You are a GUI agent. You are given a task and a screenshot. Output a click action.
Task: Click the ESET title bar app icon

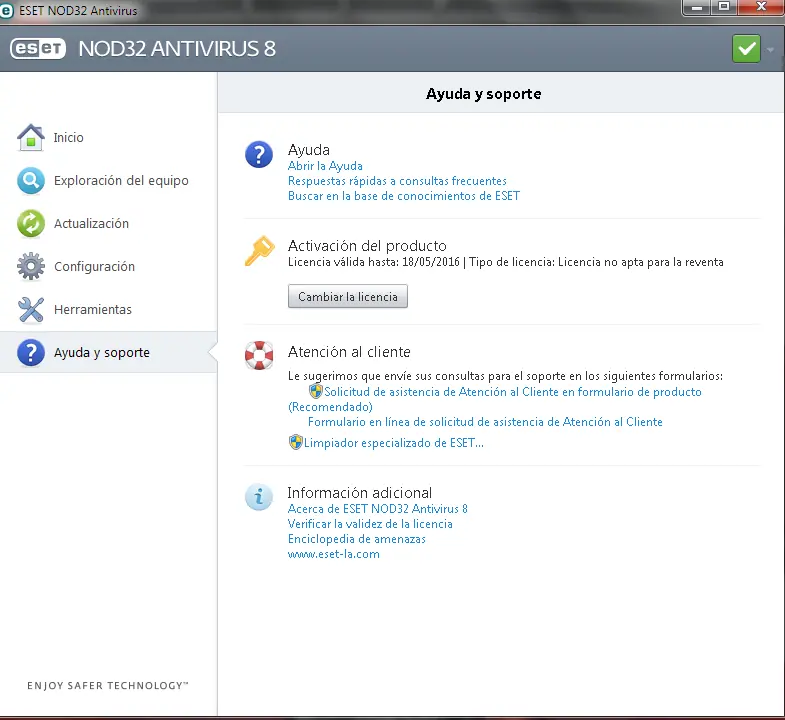(7, 10)
